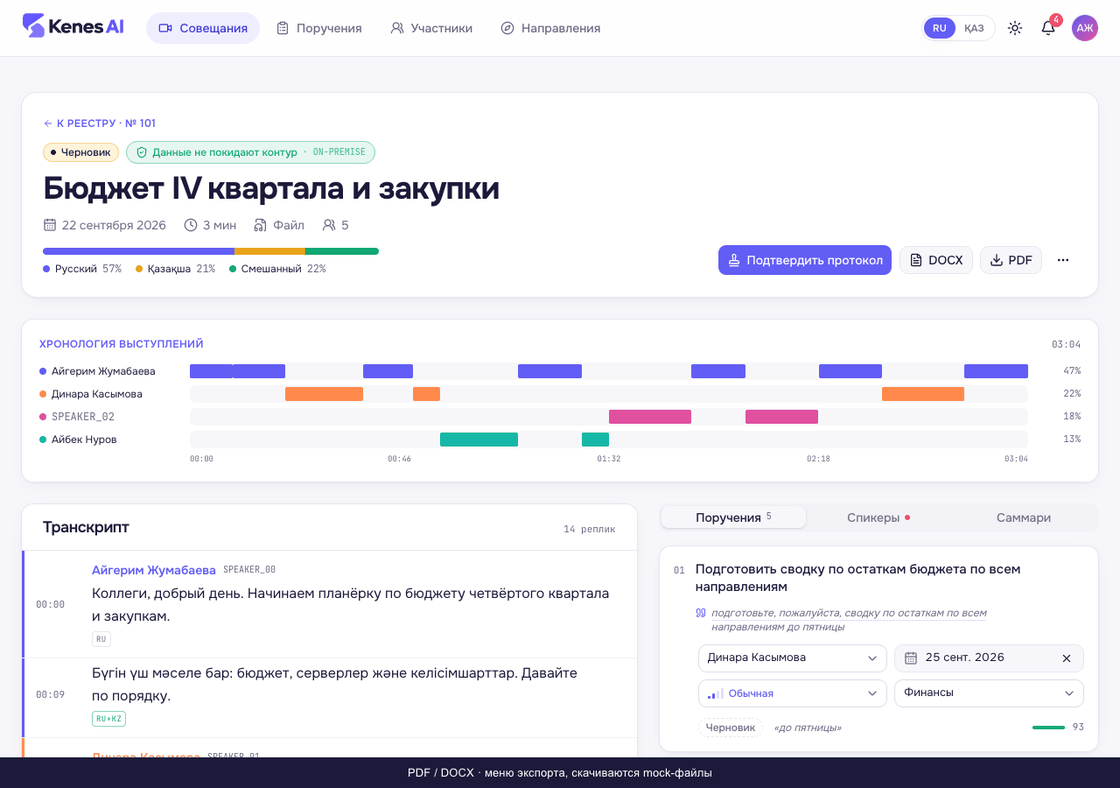Switch to the Поручения side tab

coord(734,517)
